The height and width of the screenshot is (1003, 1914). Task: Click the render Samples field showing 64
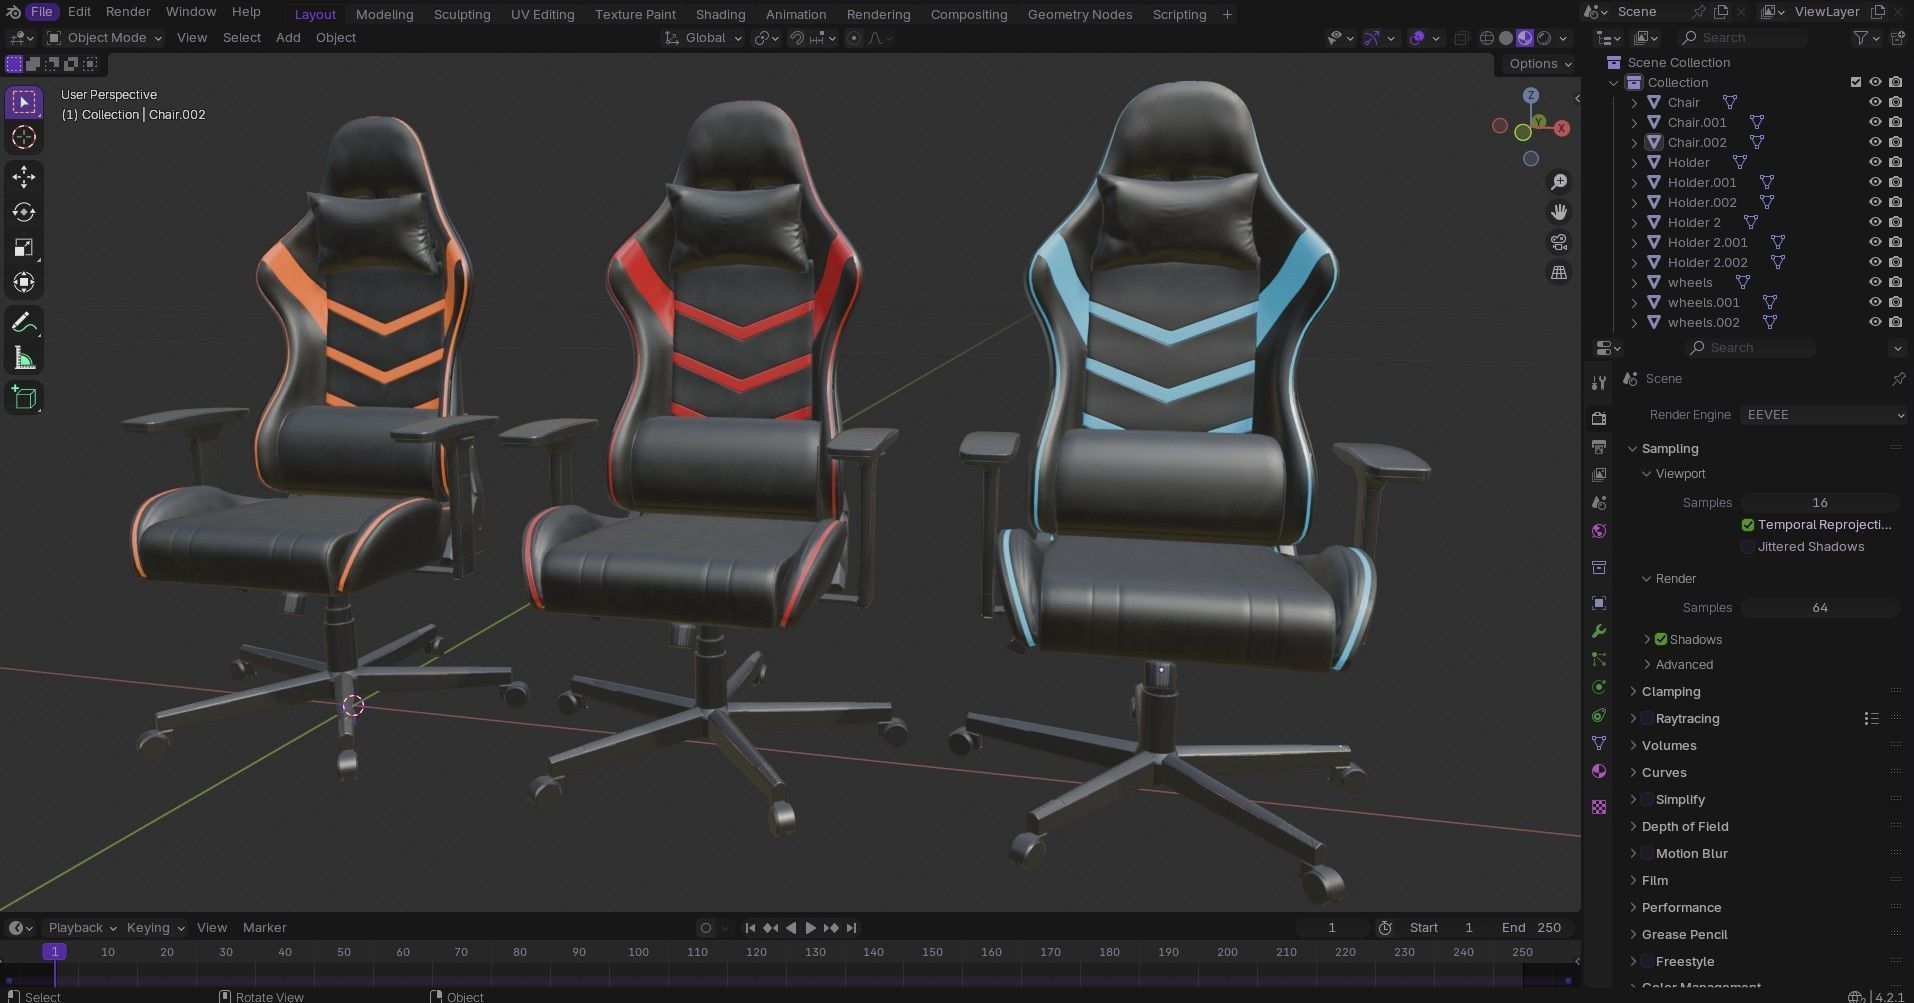[x=1820, y=608]
